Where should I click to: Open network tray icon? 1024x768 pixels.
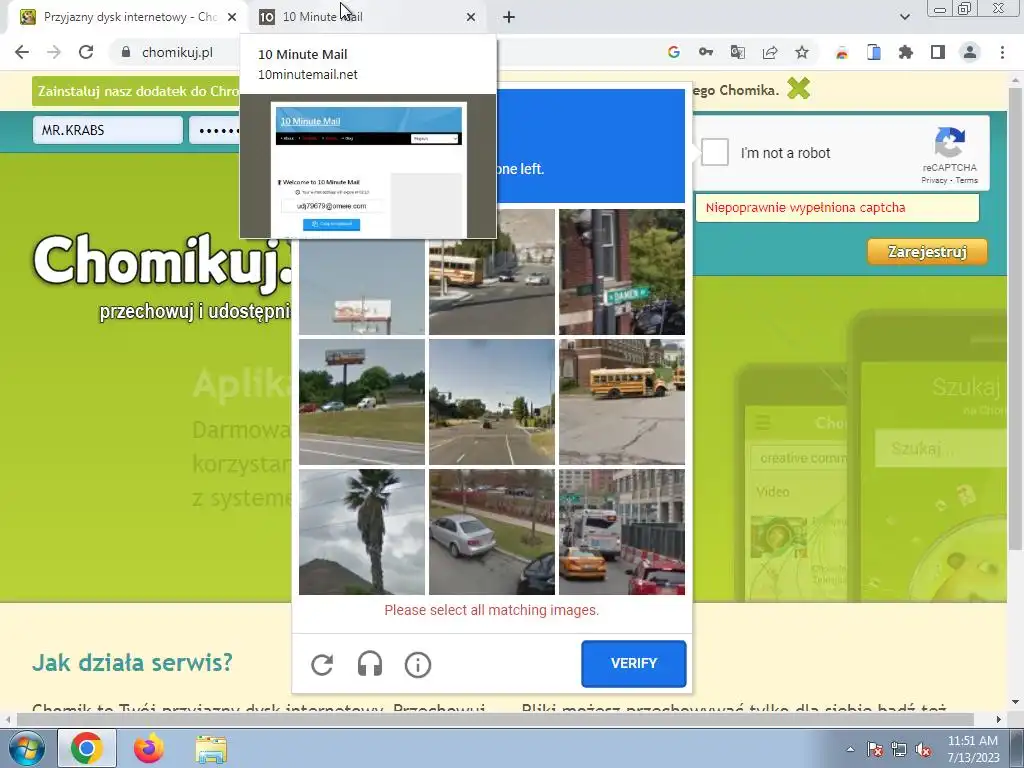899,749
